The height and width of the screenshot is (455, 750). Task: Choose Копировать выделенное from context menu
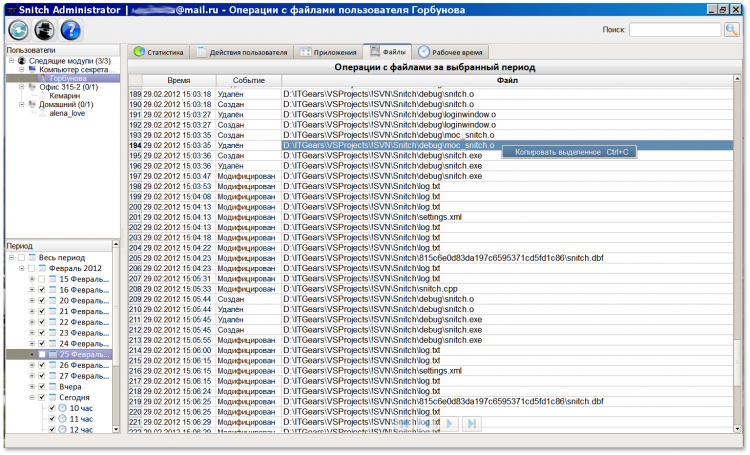coord(569,152)
